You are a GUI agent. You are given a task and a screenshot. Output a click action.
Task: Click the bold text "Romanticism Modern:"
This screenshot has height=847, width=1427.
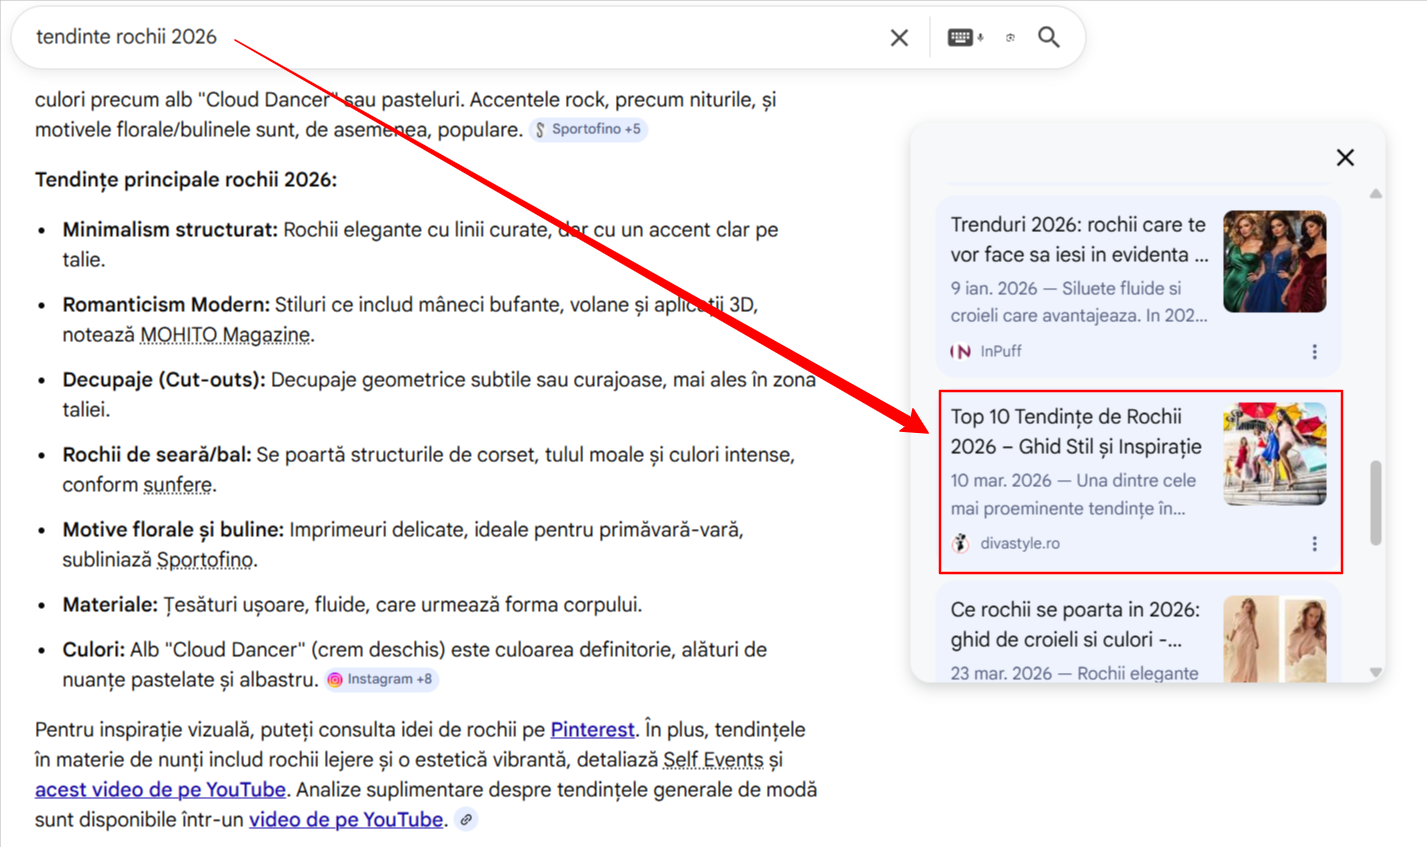tap(166, 305)
